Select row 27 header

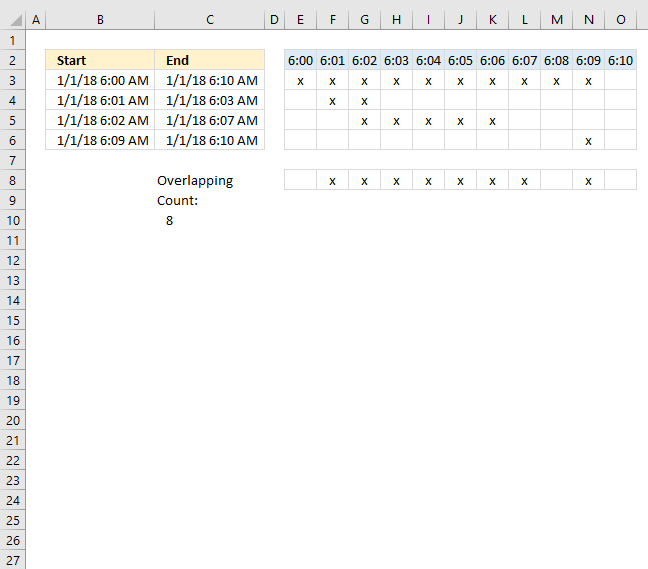[x=12, y=560]
